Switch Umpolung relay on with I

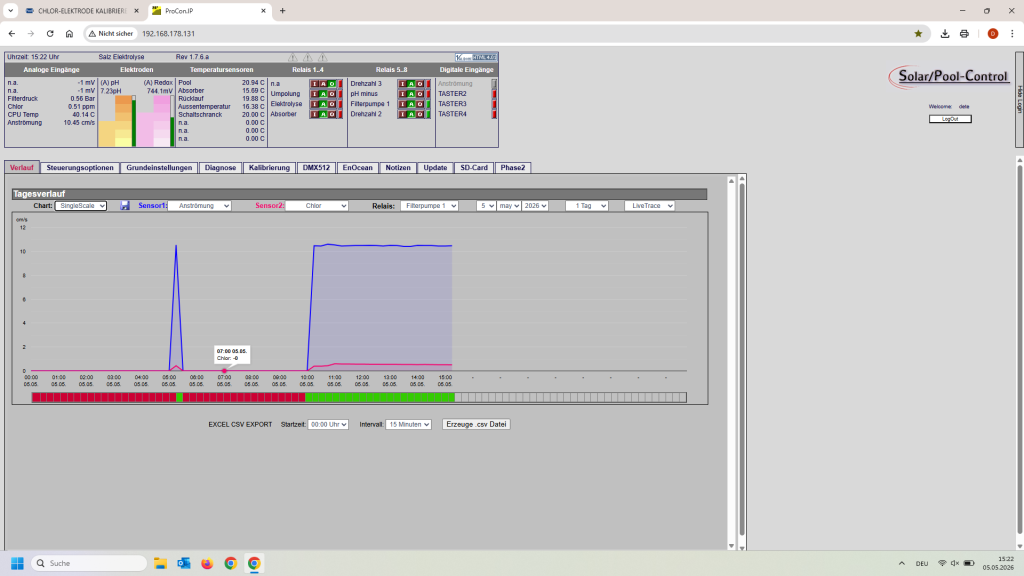pos(315,94)
